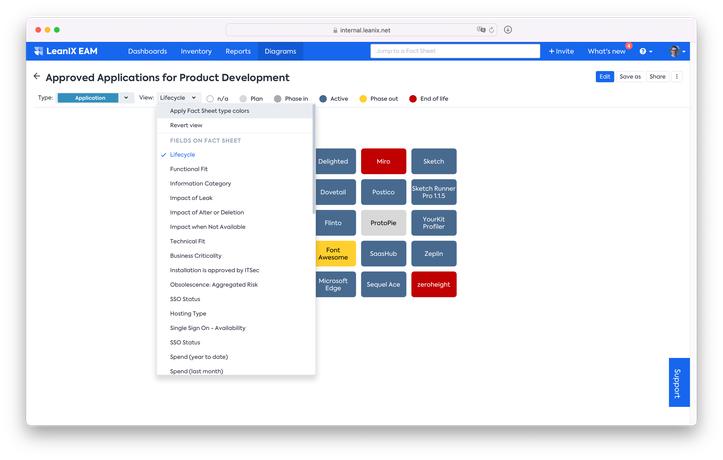723x460 pixels.
Task: Select Single Sign On - Availability
Action: tap(235, 328)
